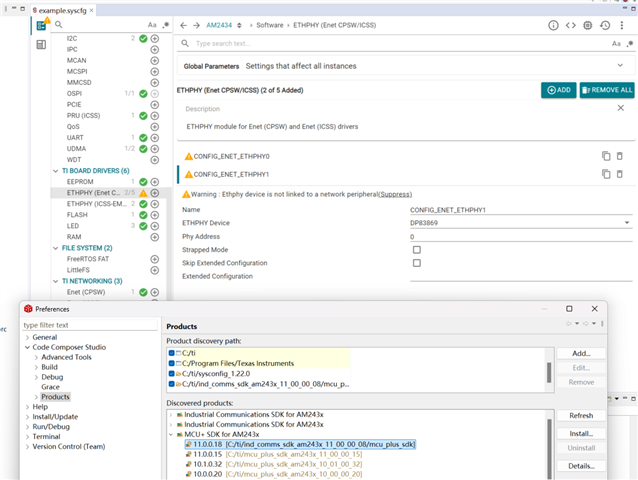
Task: Add an I2C instance with plus icon
Action: click(x=155, y=38)
